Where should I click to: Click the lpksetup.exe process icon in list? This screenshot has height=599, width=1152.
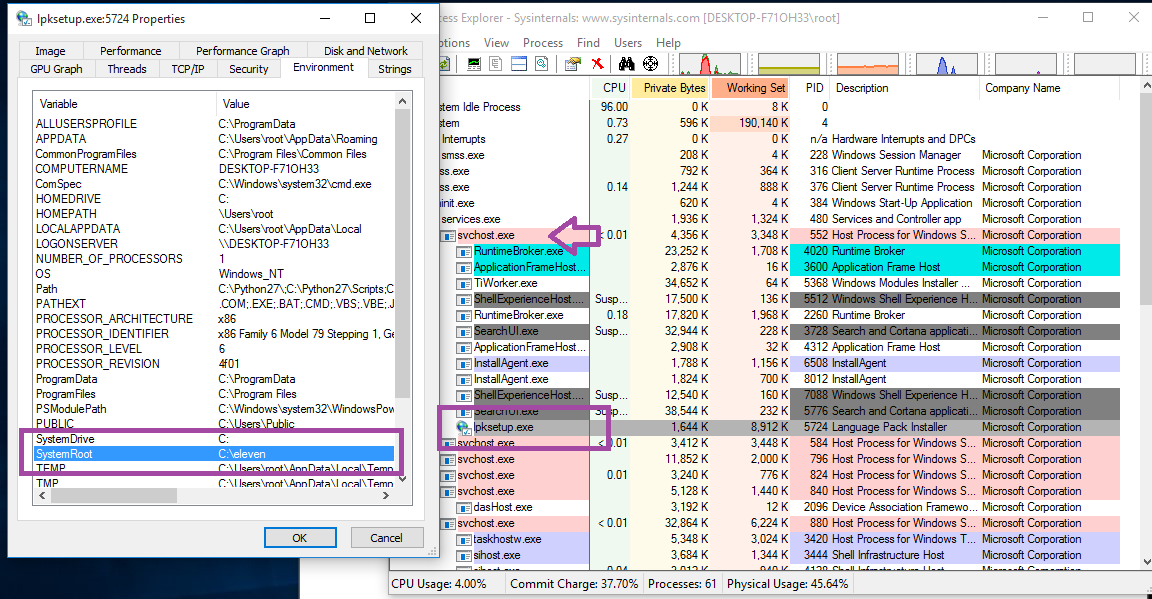pyautogui.click(x=463, y=427)
